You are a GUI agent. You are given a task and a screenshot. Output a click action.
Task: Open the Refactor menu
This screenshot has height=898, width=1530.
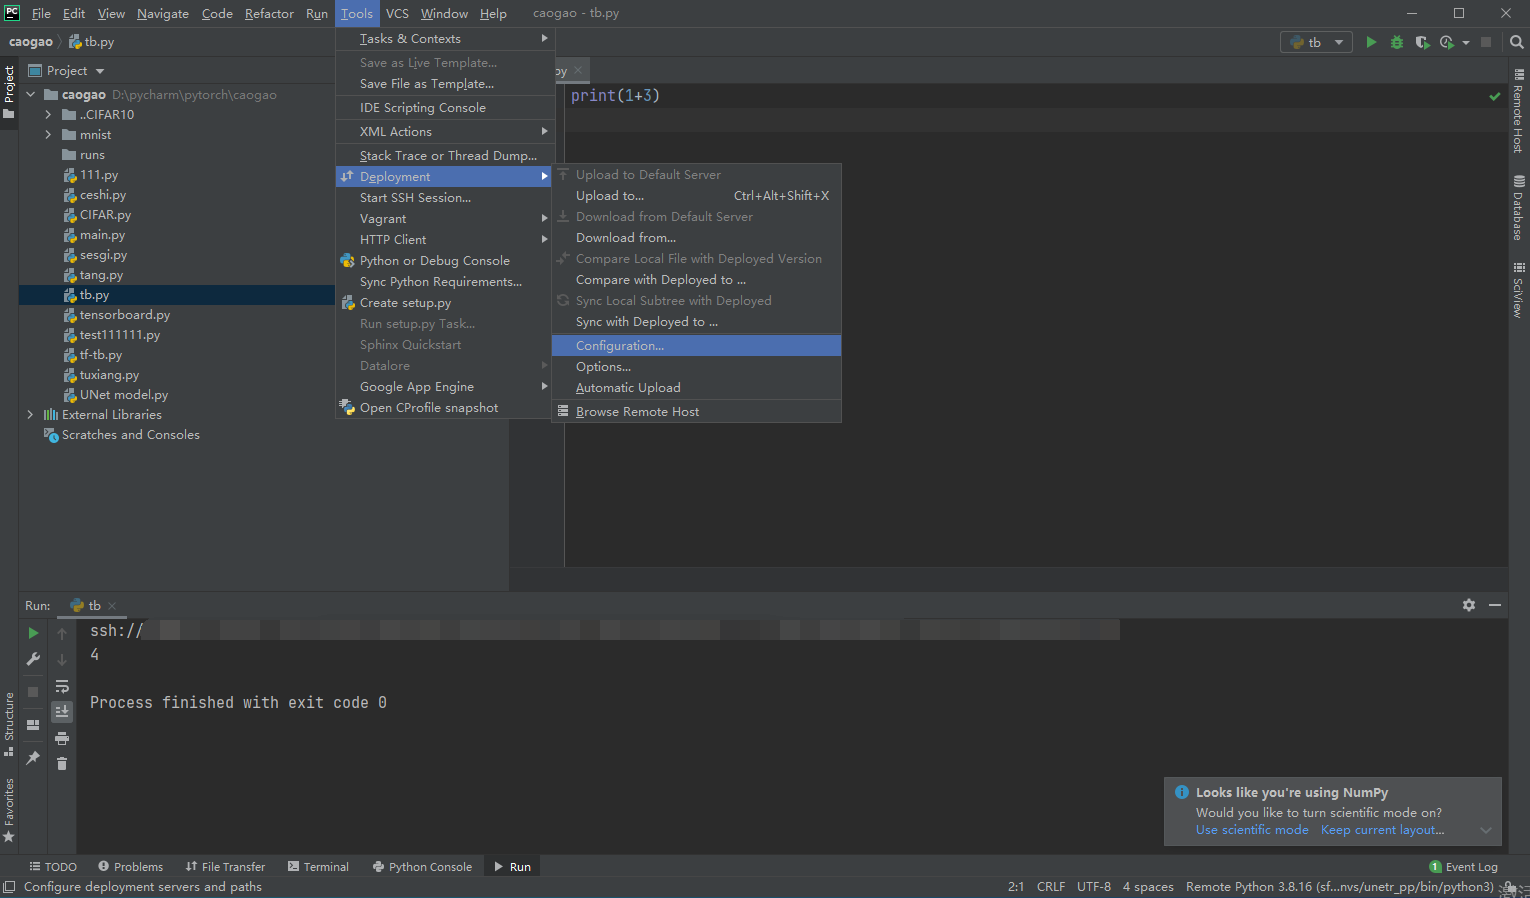tap(269, 14)
